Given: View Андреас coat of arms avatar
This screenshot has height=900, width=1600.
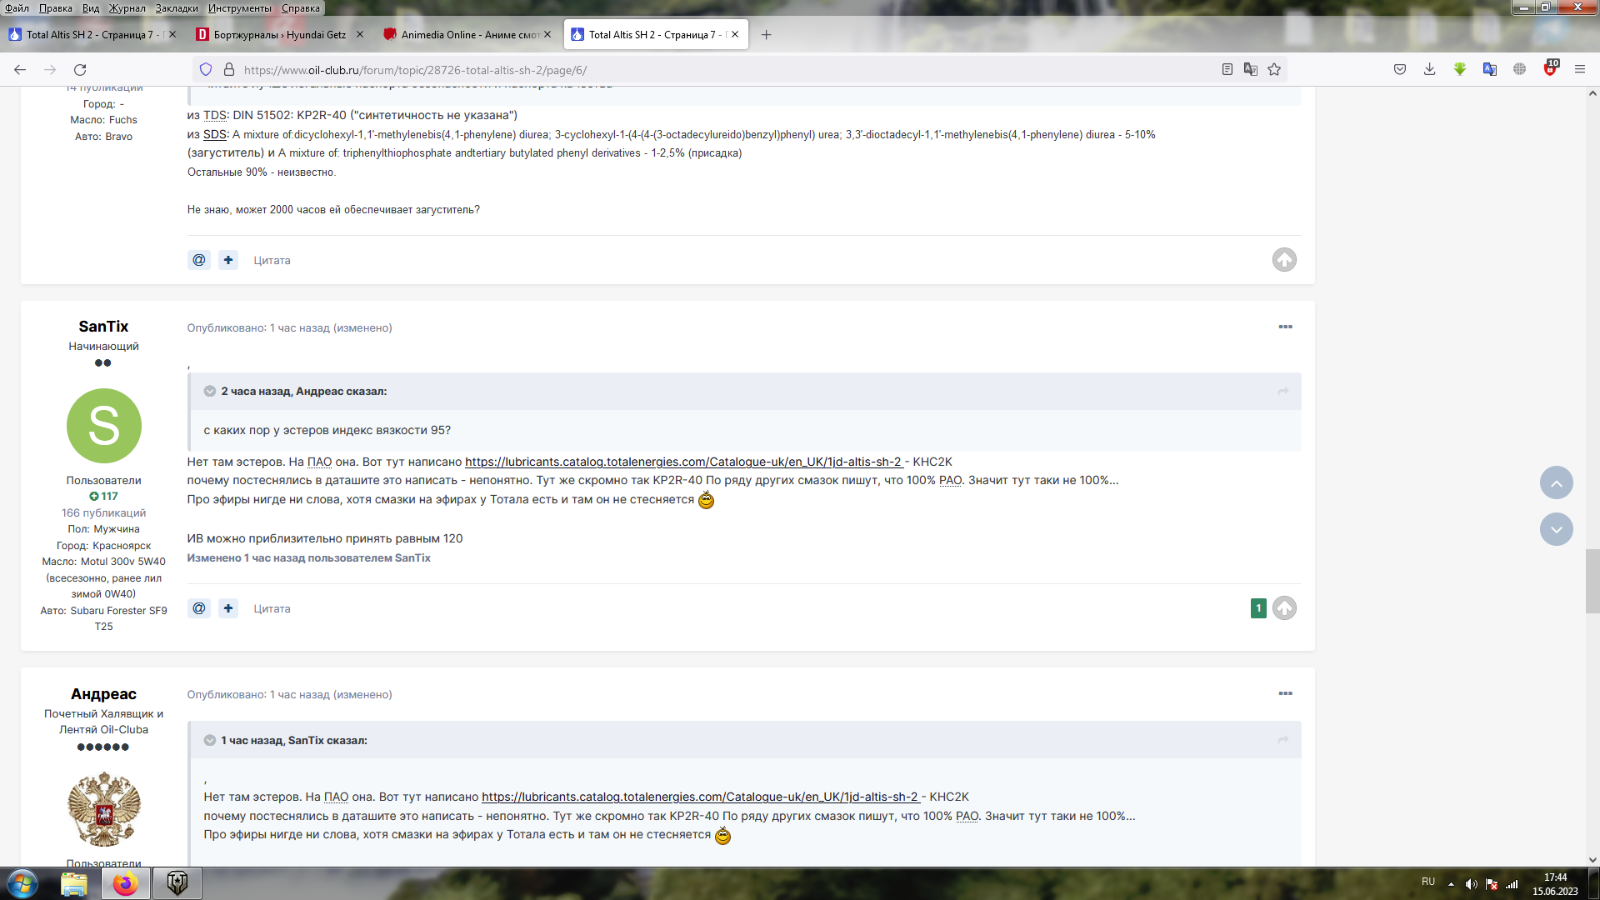Looking at the screenshot, I should tap(104, 809).
